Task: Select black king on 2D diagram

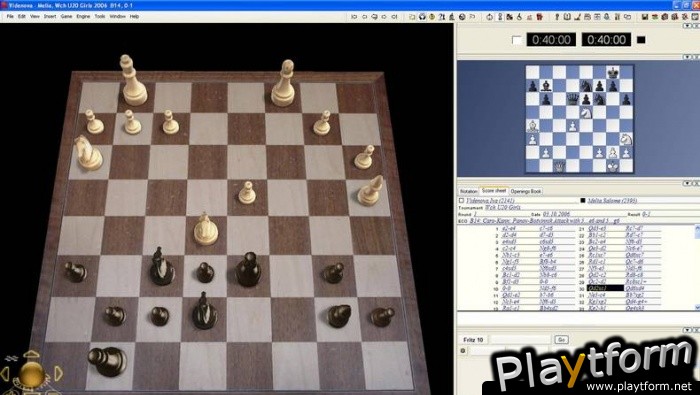Action: (613, 72)
